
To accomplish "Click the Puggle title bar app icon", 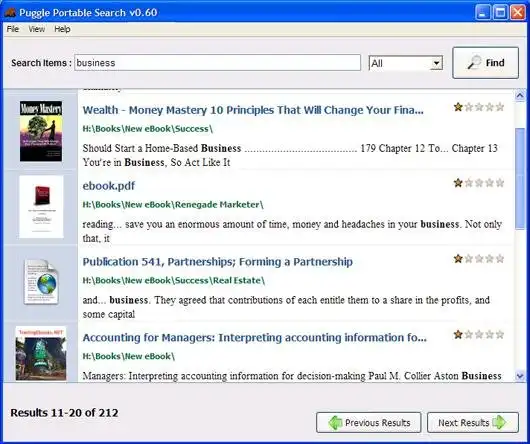I will [x=10, y=13].
